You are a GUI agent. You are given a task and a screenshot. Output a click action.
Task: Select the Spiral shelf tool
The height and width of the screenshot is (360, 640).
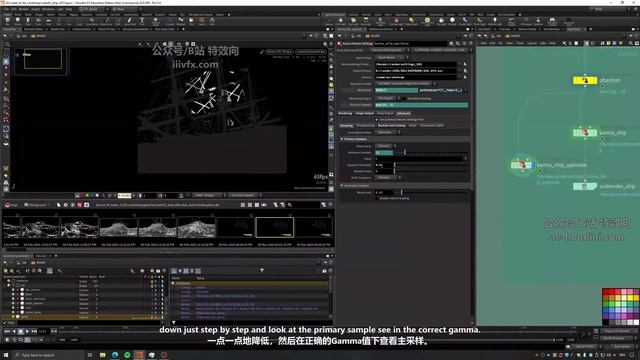click(x=202, y=20)
